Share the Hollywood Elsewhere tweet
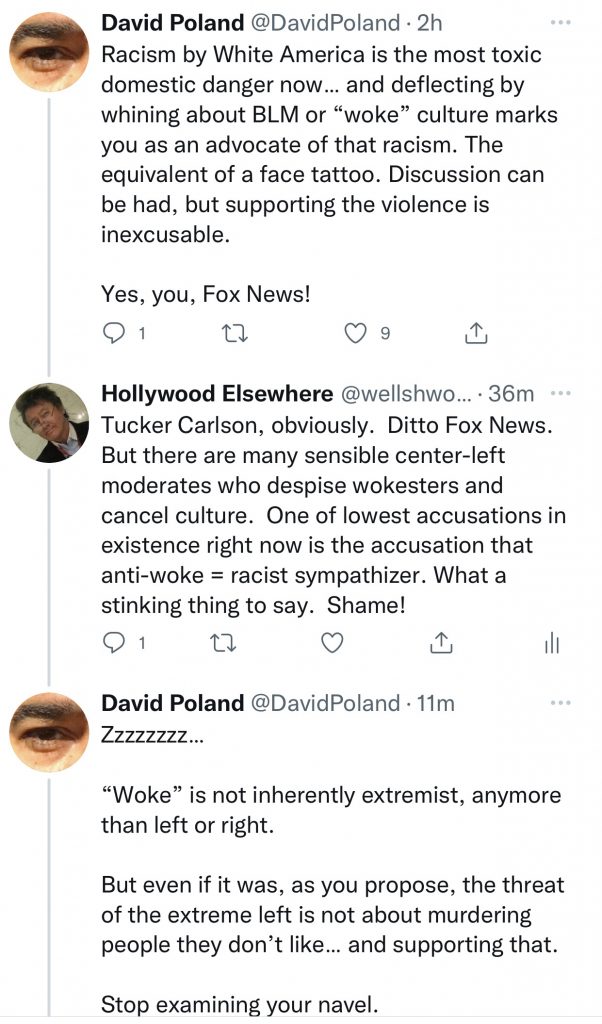 coord(440,644)
